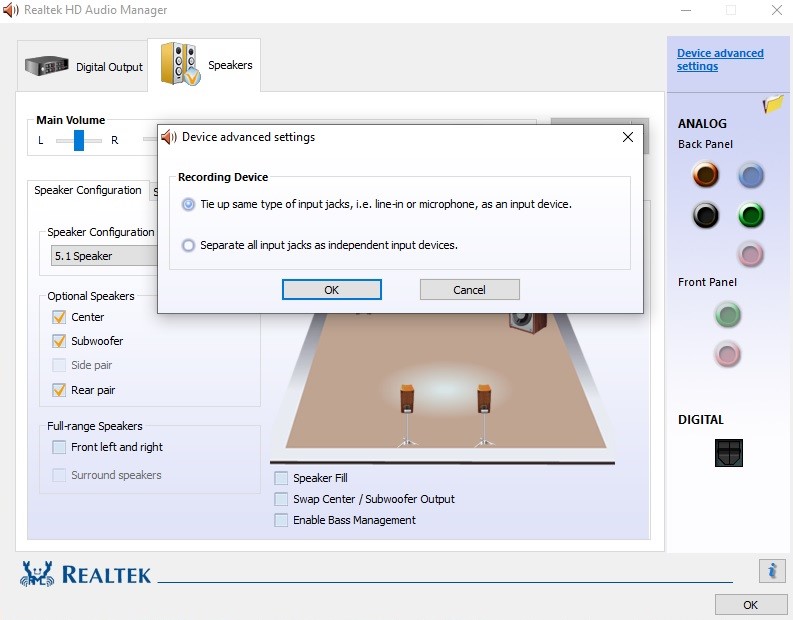The height and width of the screenshot is (620, 793).
Task: Click the blue back panel audio jack
Action: 751,175
